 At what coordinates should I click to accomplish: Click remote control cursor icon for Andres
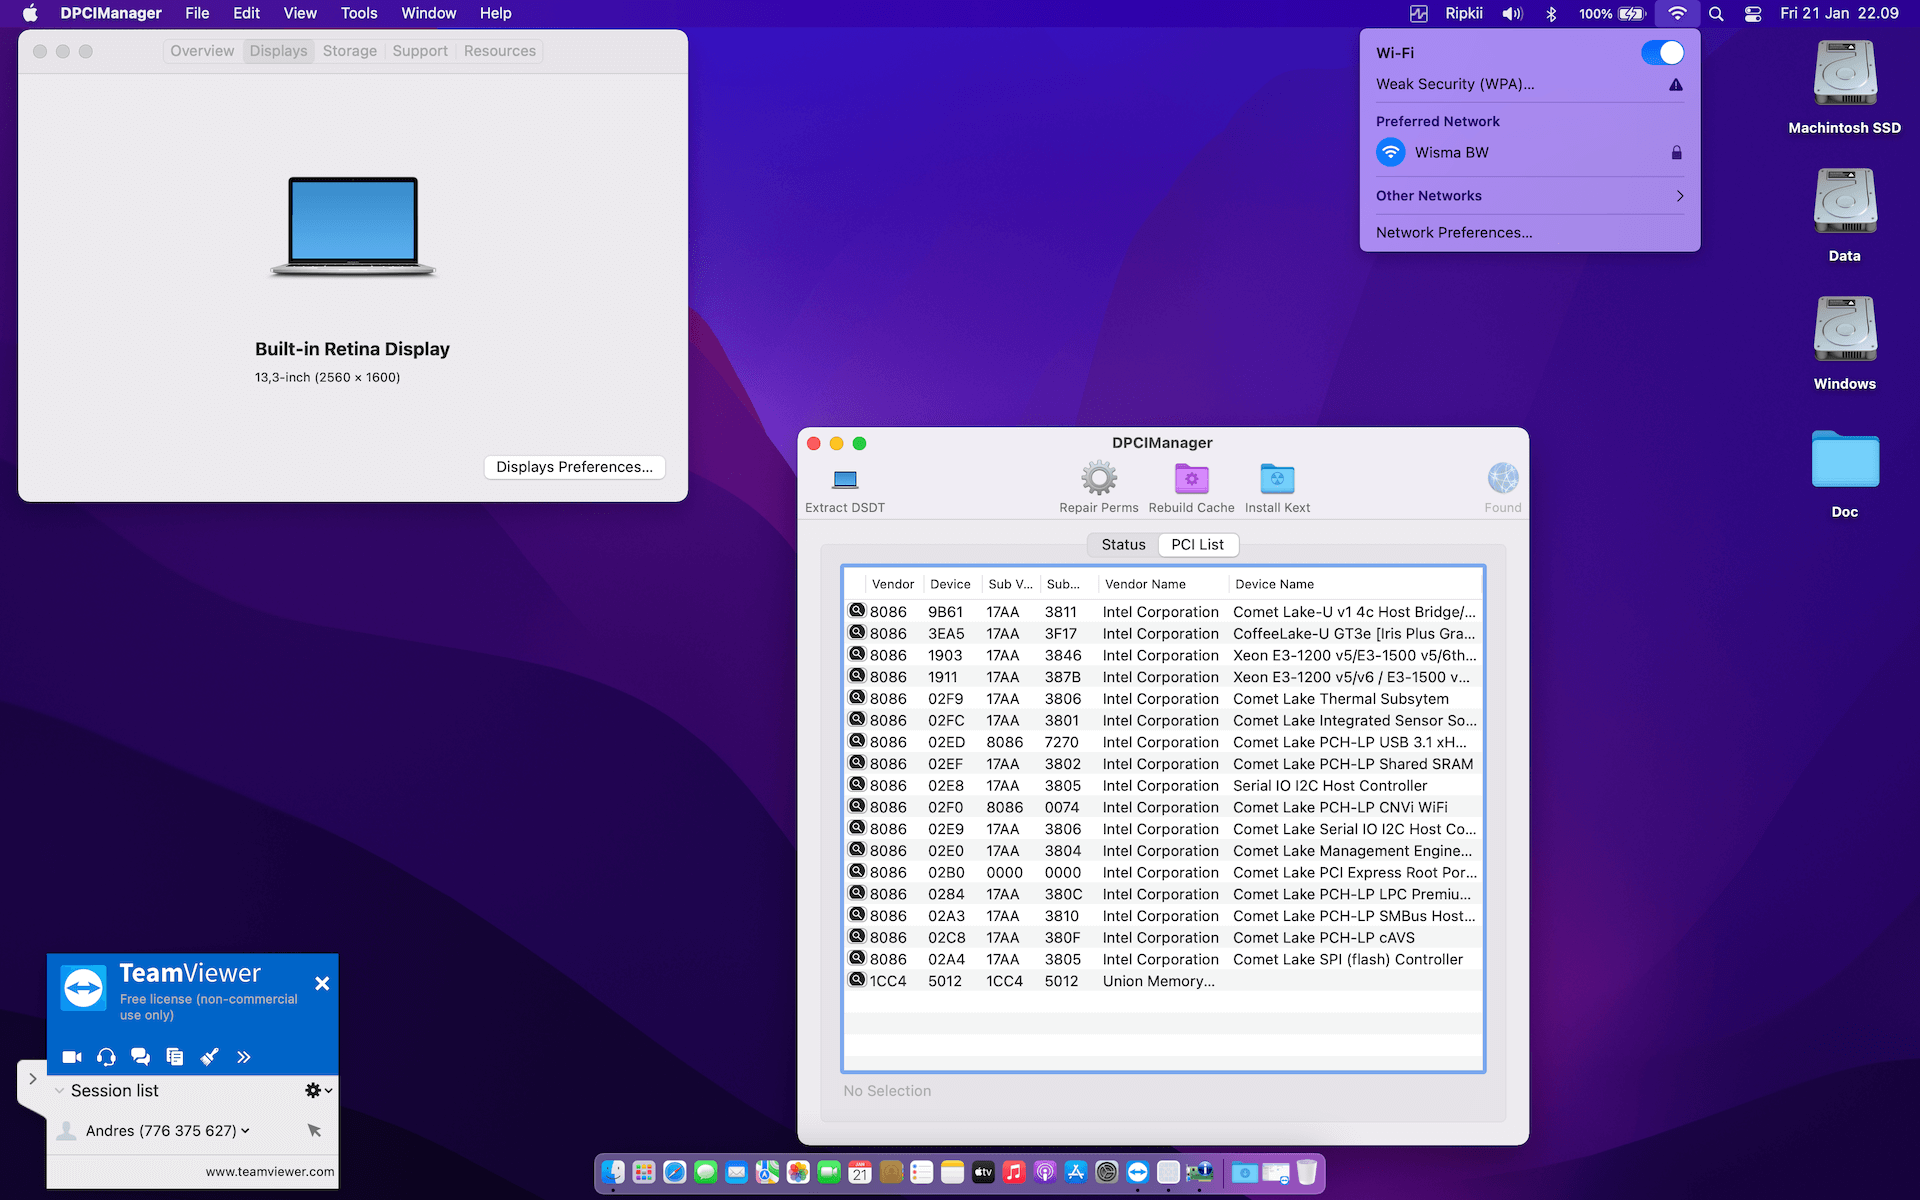pos(314,1130)
